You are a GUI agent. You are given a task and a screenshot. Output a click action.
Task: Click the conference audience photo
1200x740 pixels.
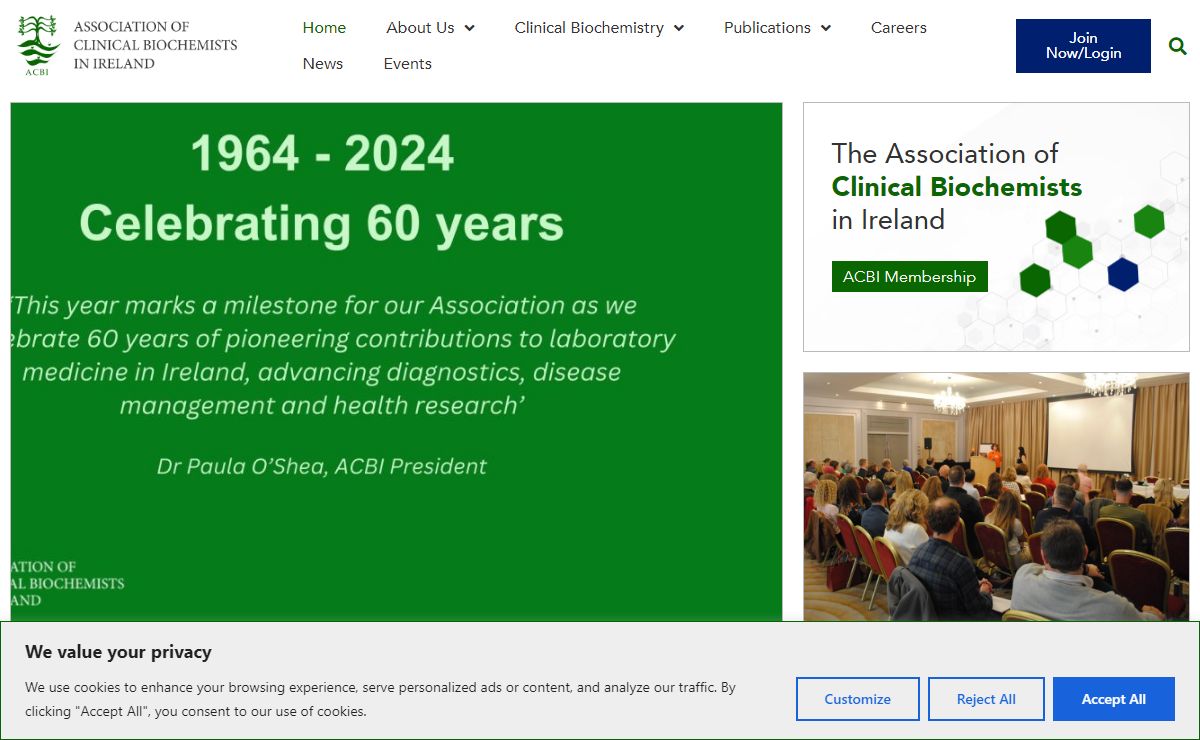tap(996, 497)
